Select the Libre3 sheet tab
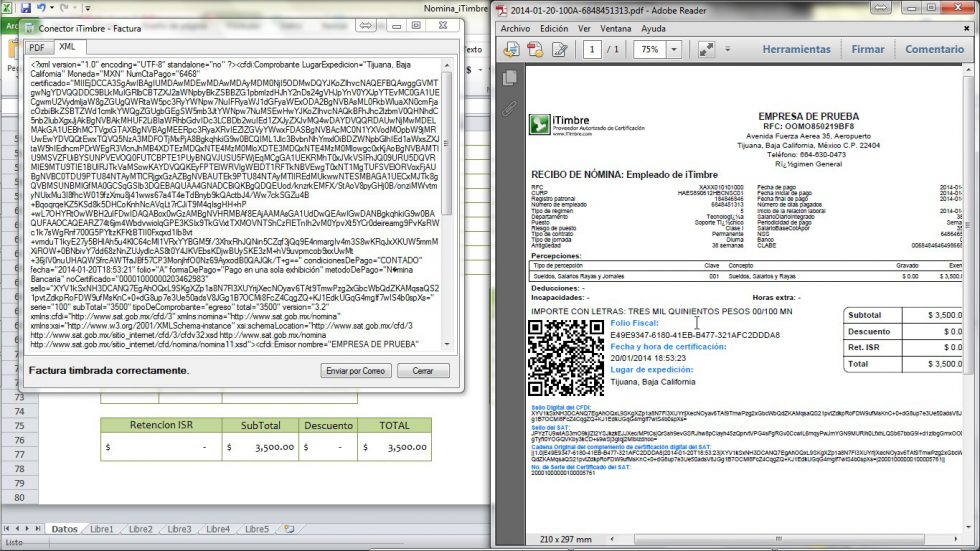This screenshot has width=980, height=551. click(179, 529)
